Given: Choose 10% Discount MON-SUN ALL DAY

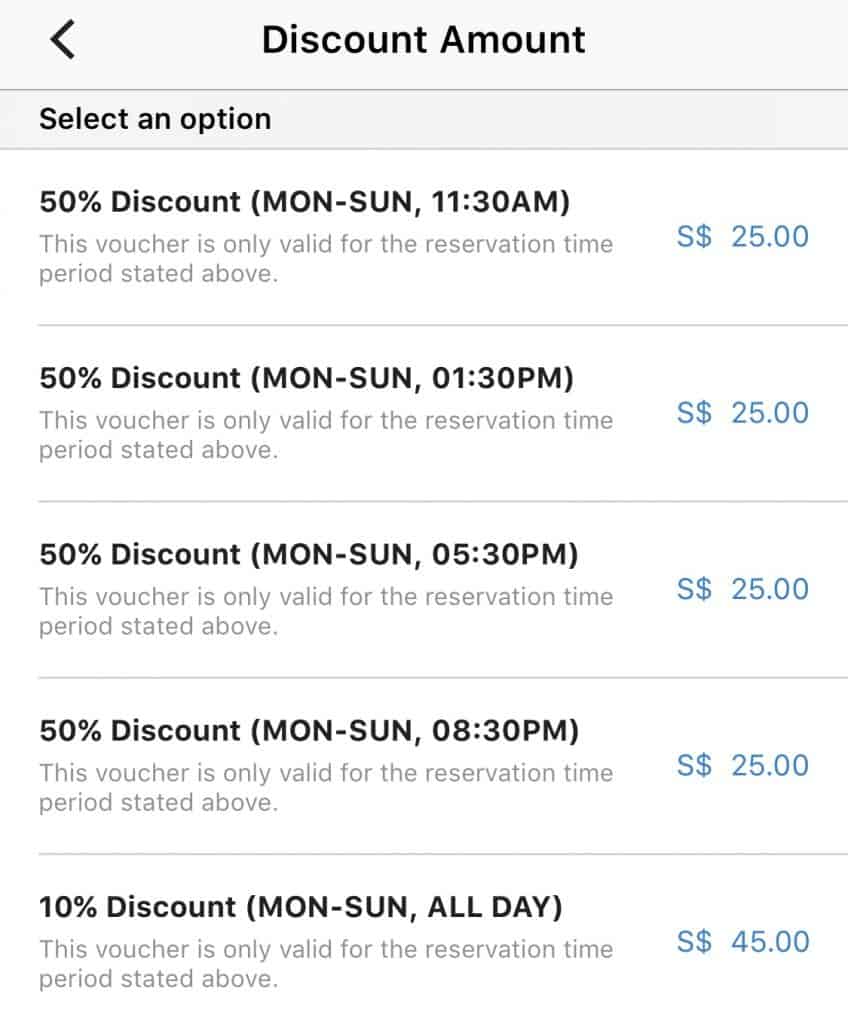Looking at the screenshot, I should (424, 940).
